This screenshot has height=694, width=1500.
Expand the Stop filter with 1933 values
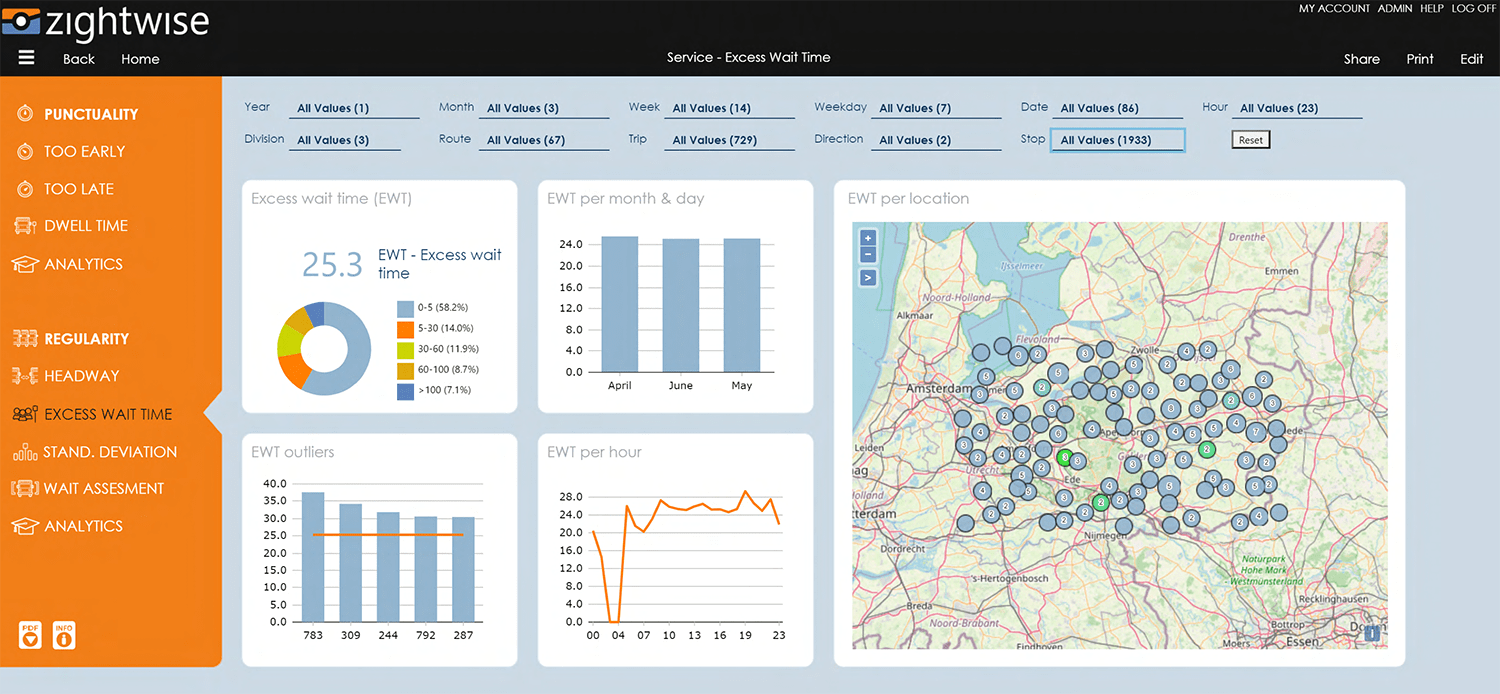[1117, 139]
